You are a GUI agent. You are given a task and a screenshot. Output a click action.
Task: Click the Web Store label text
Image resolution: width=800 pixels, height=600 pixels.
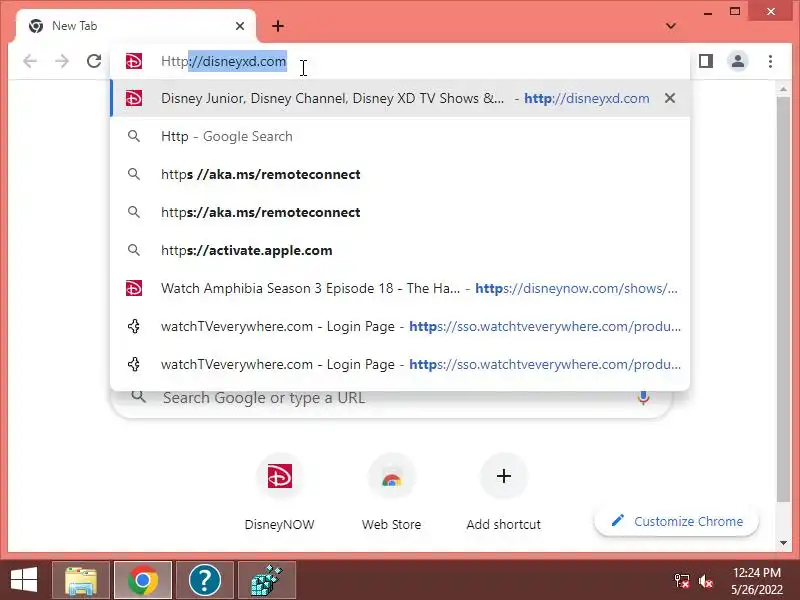(391, 524)
